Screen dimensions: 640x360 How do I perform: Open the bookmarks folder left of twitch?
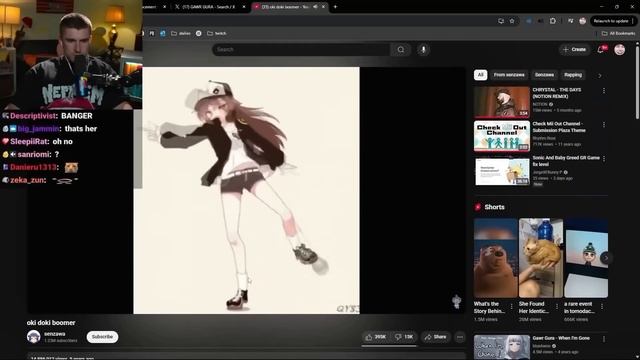coord(180,33)
